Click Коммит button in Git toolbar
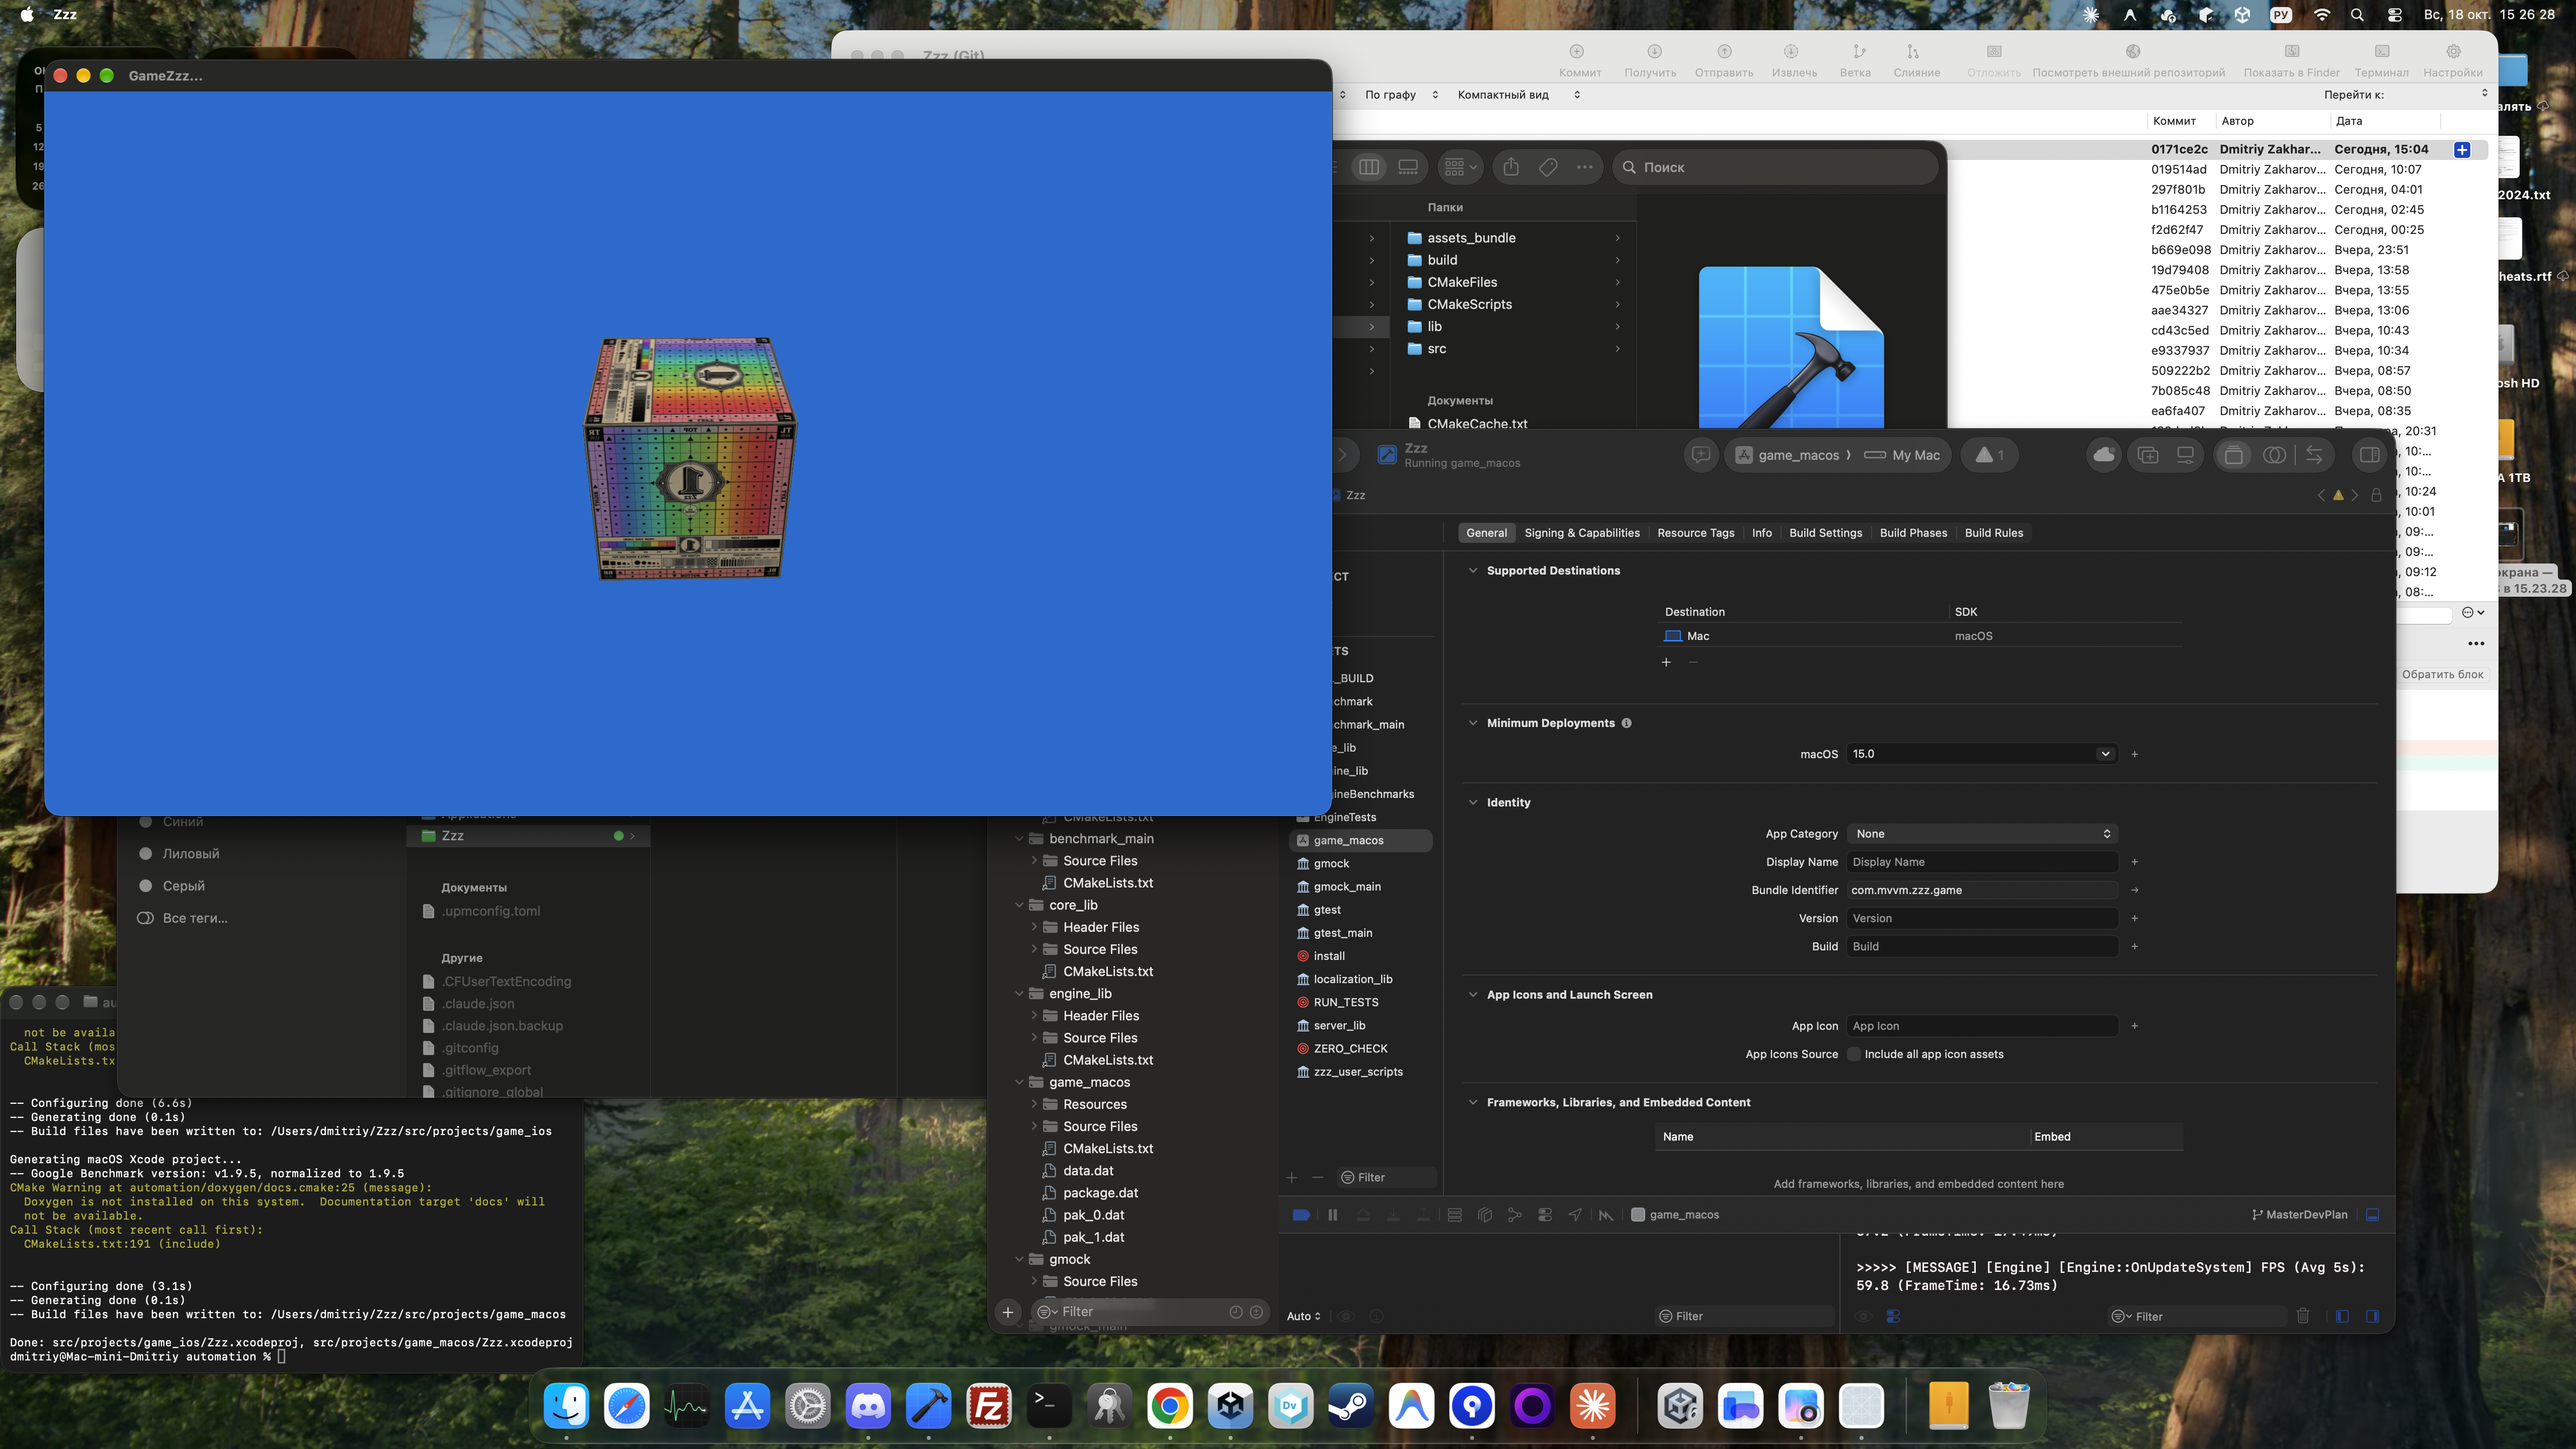Screen dimensions: 2576x1449 coord(1579,60)
